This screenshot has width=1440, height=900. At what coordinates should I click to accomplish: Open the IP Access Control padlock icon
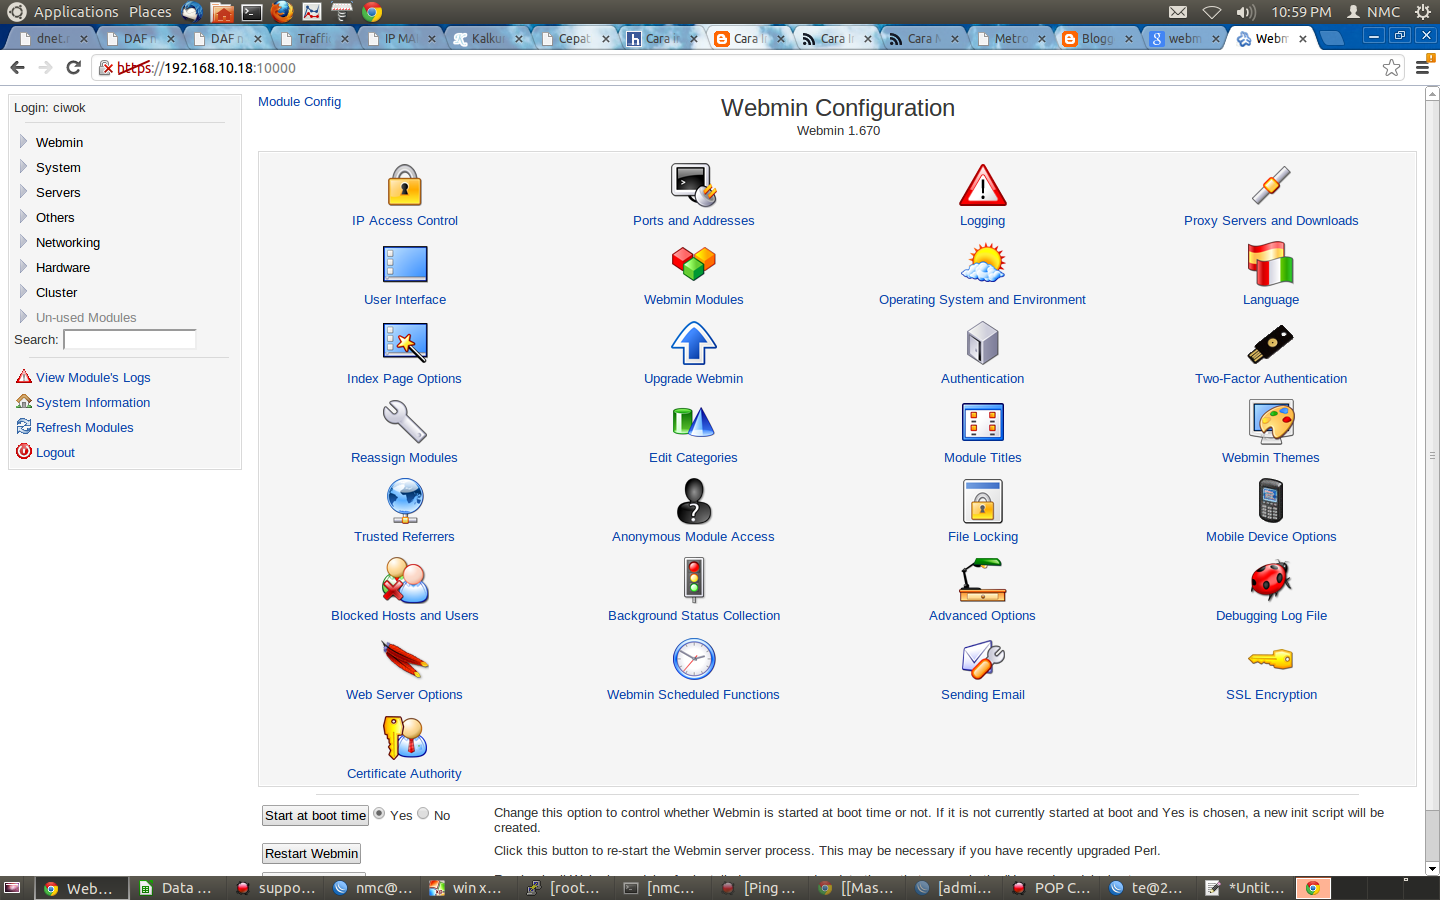pyautogui.click(x=405, y=185)
